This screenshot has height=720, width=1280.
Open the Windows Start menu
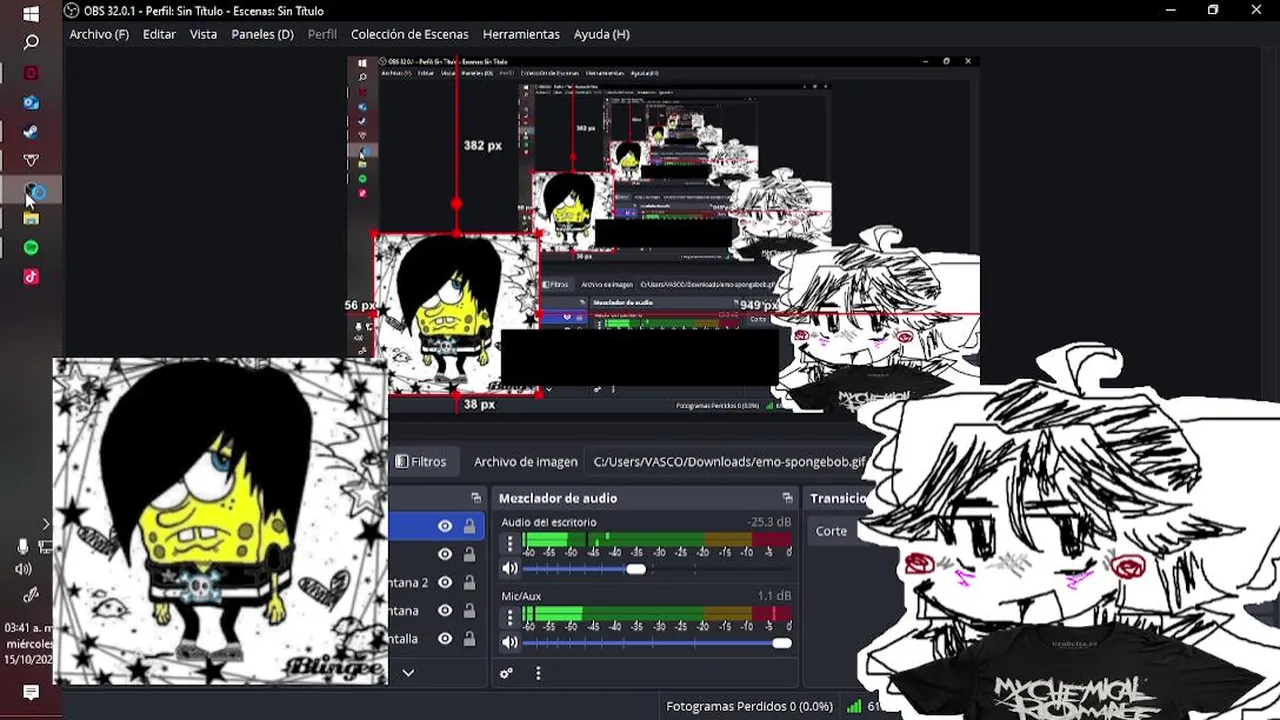click(x=31, y=14)
